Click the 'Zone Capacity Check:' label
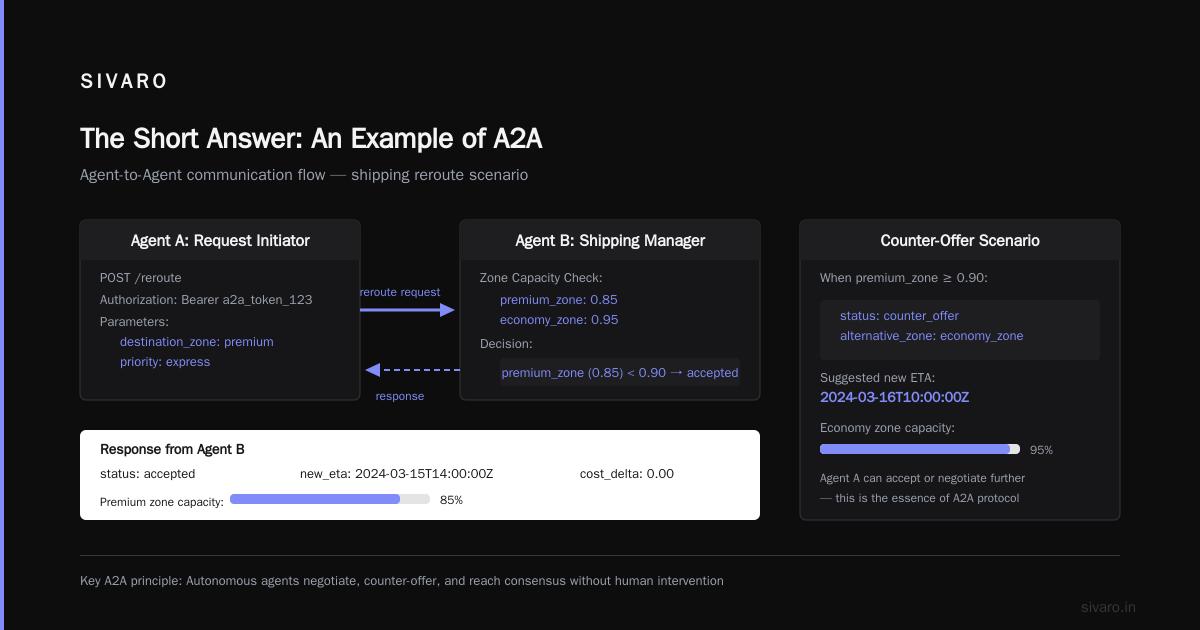Screen dimensions: 1200x630 pos(541,278)
